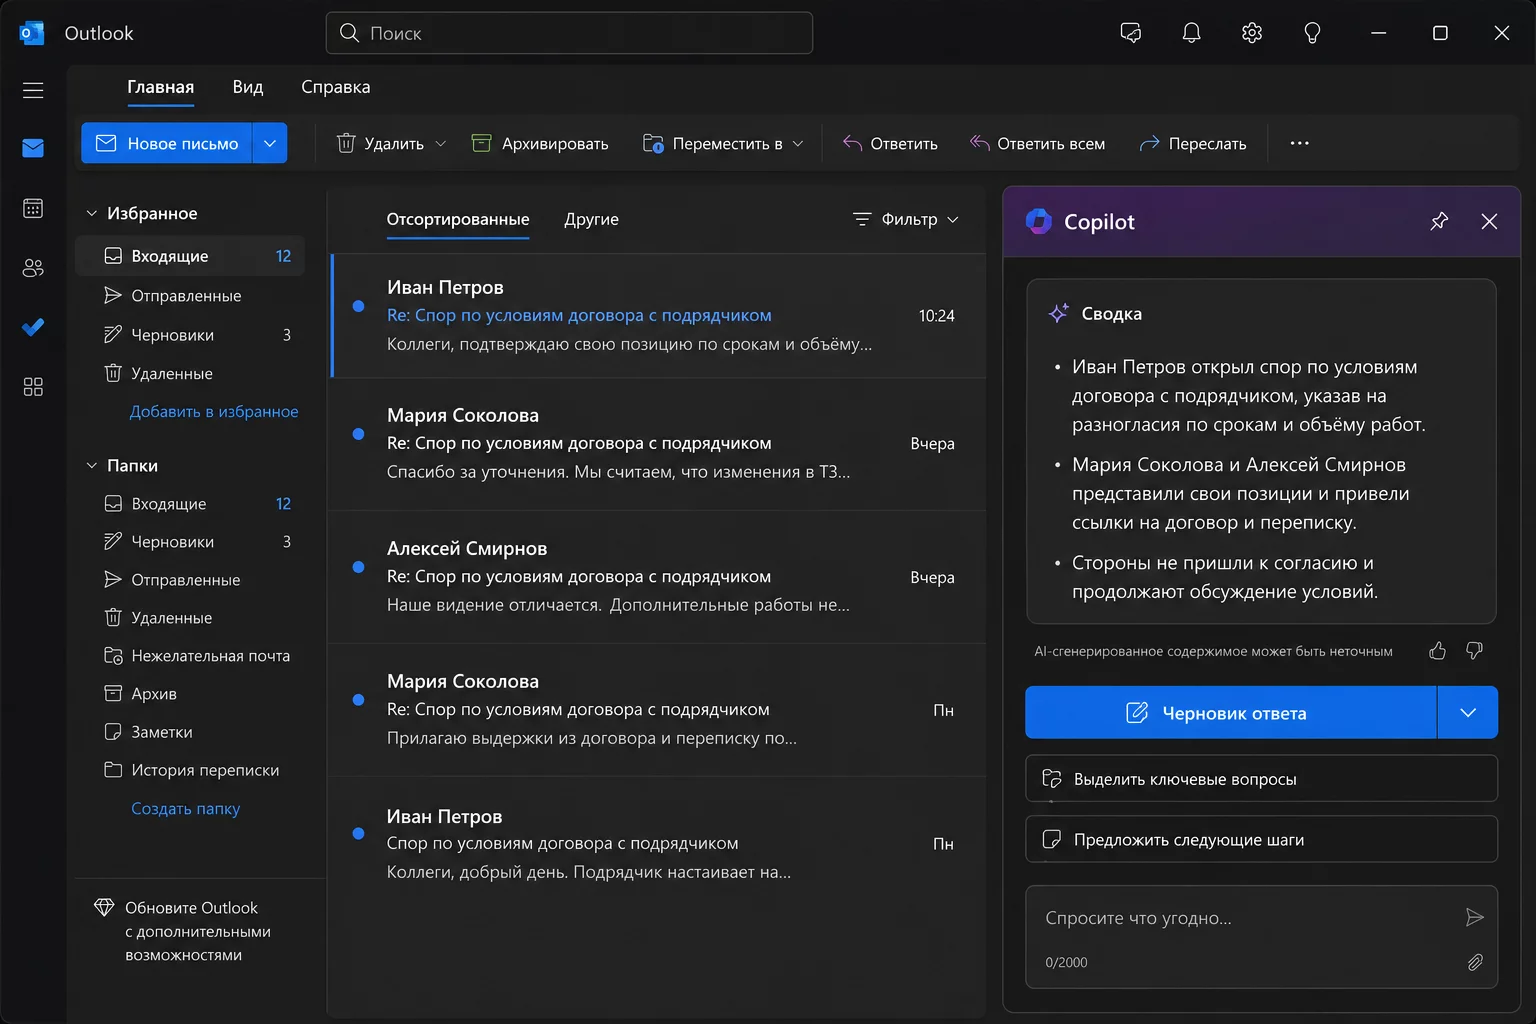Open the Calendar module in sidebar

33,208
